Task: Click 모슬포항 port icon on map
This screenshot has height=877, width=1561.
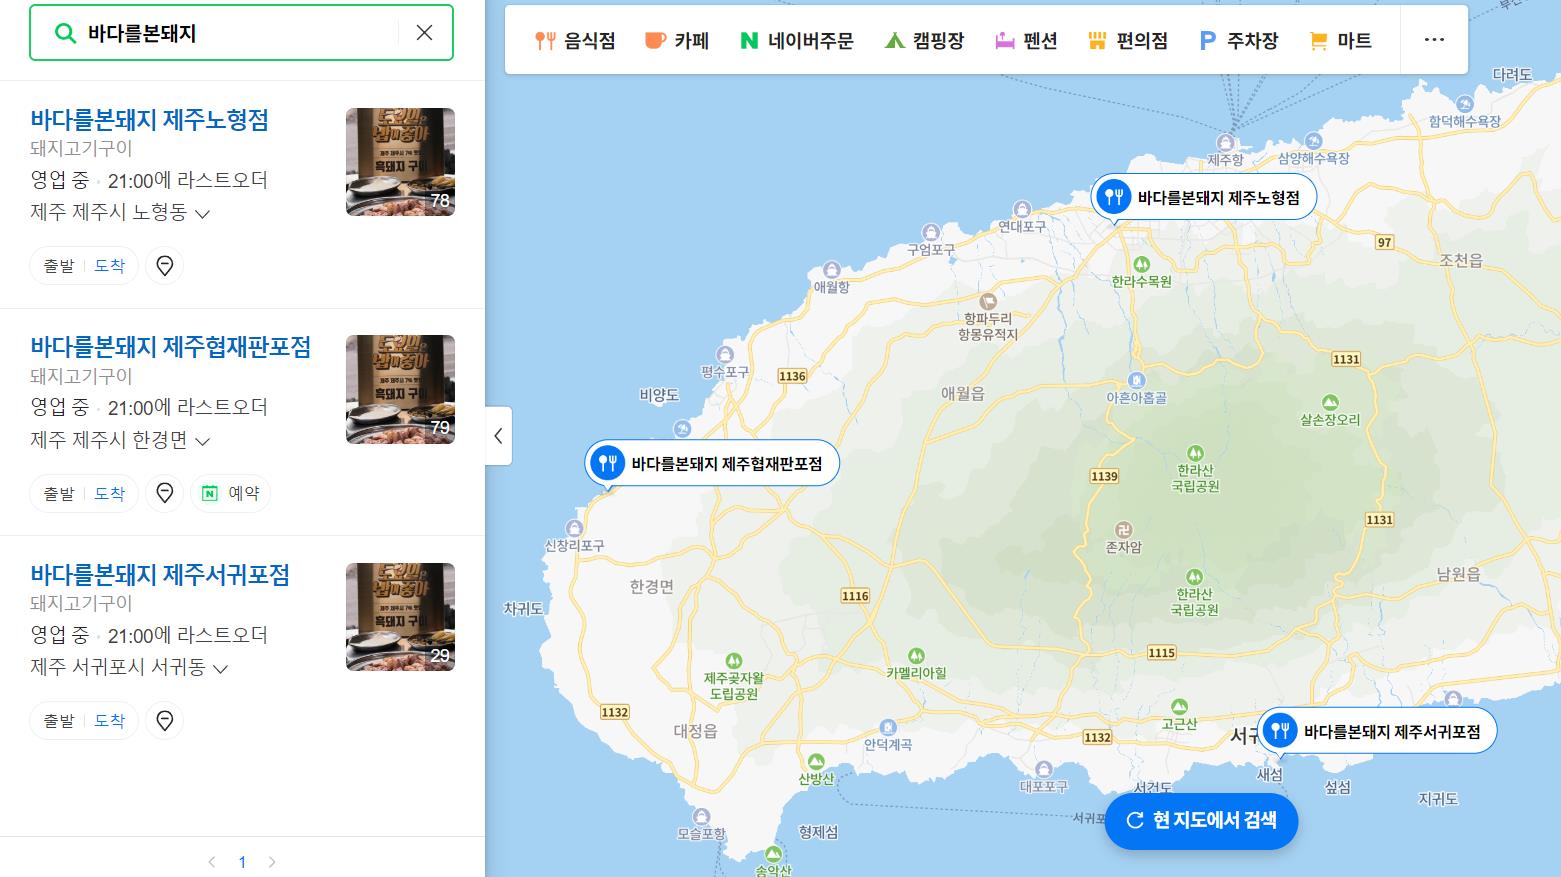Action: coord(702,816)
